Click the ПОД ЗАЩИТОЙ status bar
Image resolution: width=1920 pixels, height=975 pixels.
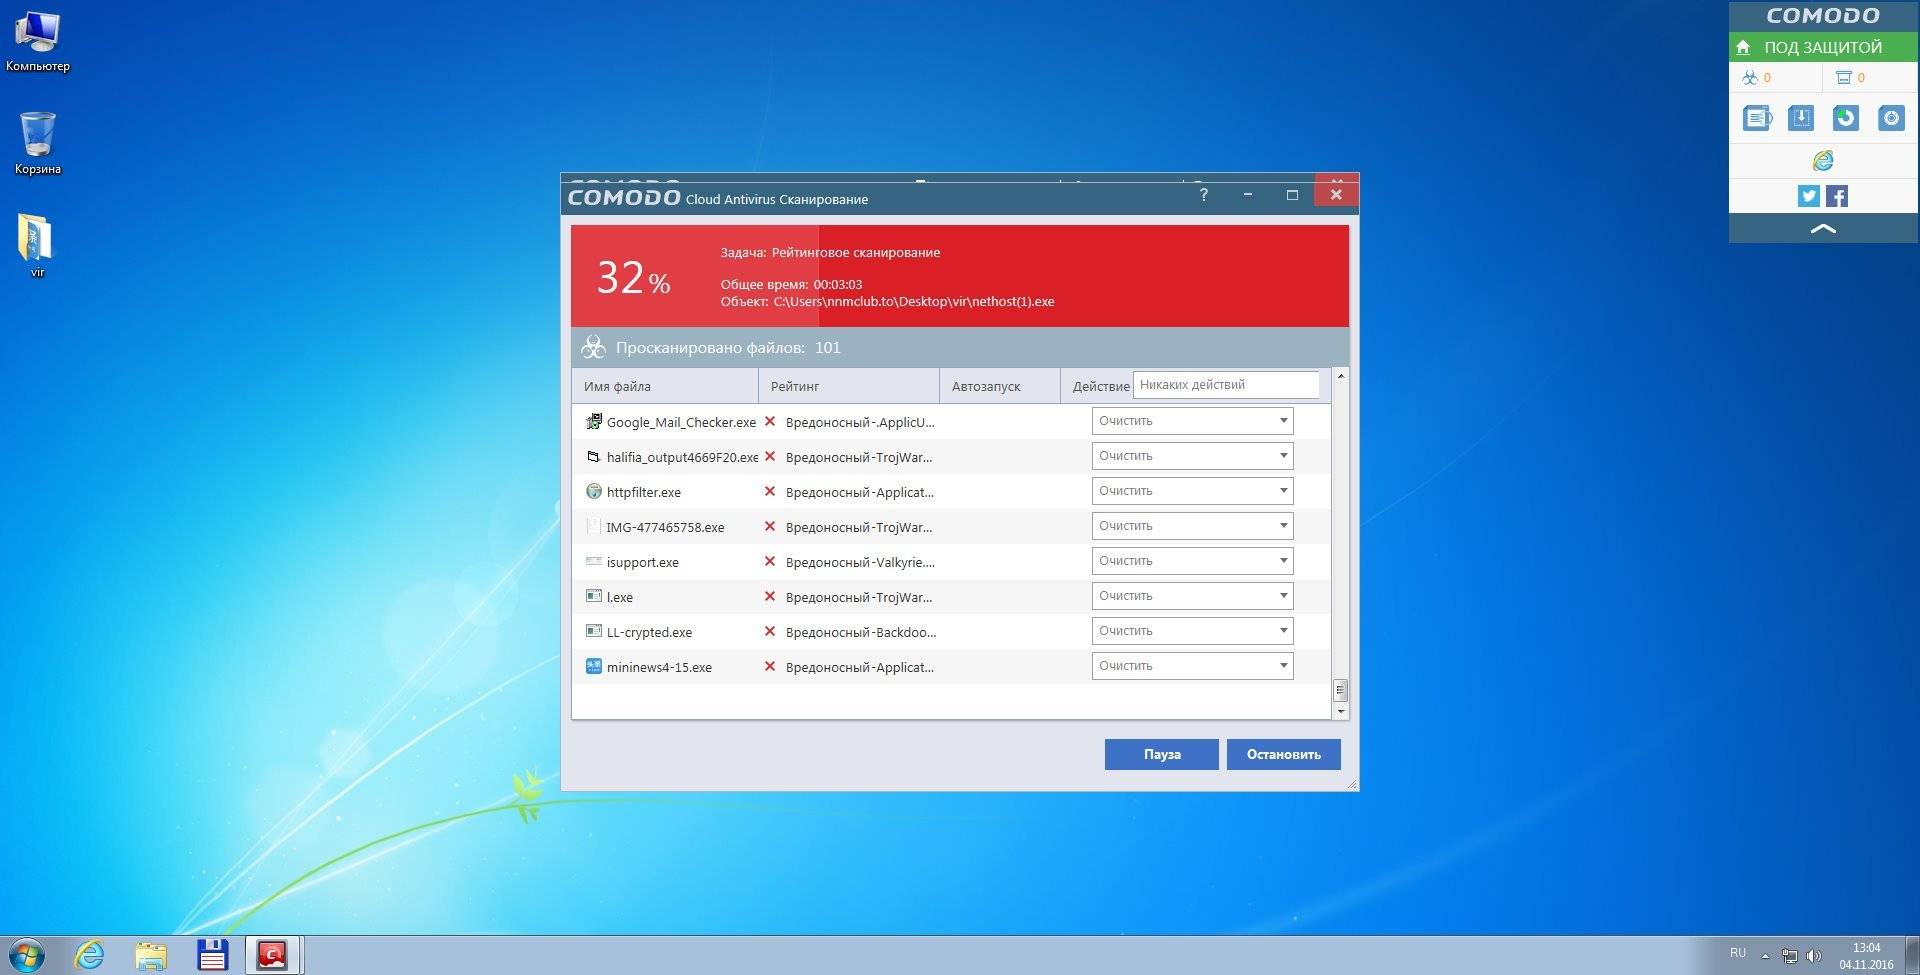1823,47
